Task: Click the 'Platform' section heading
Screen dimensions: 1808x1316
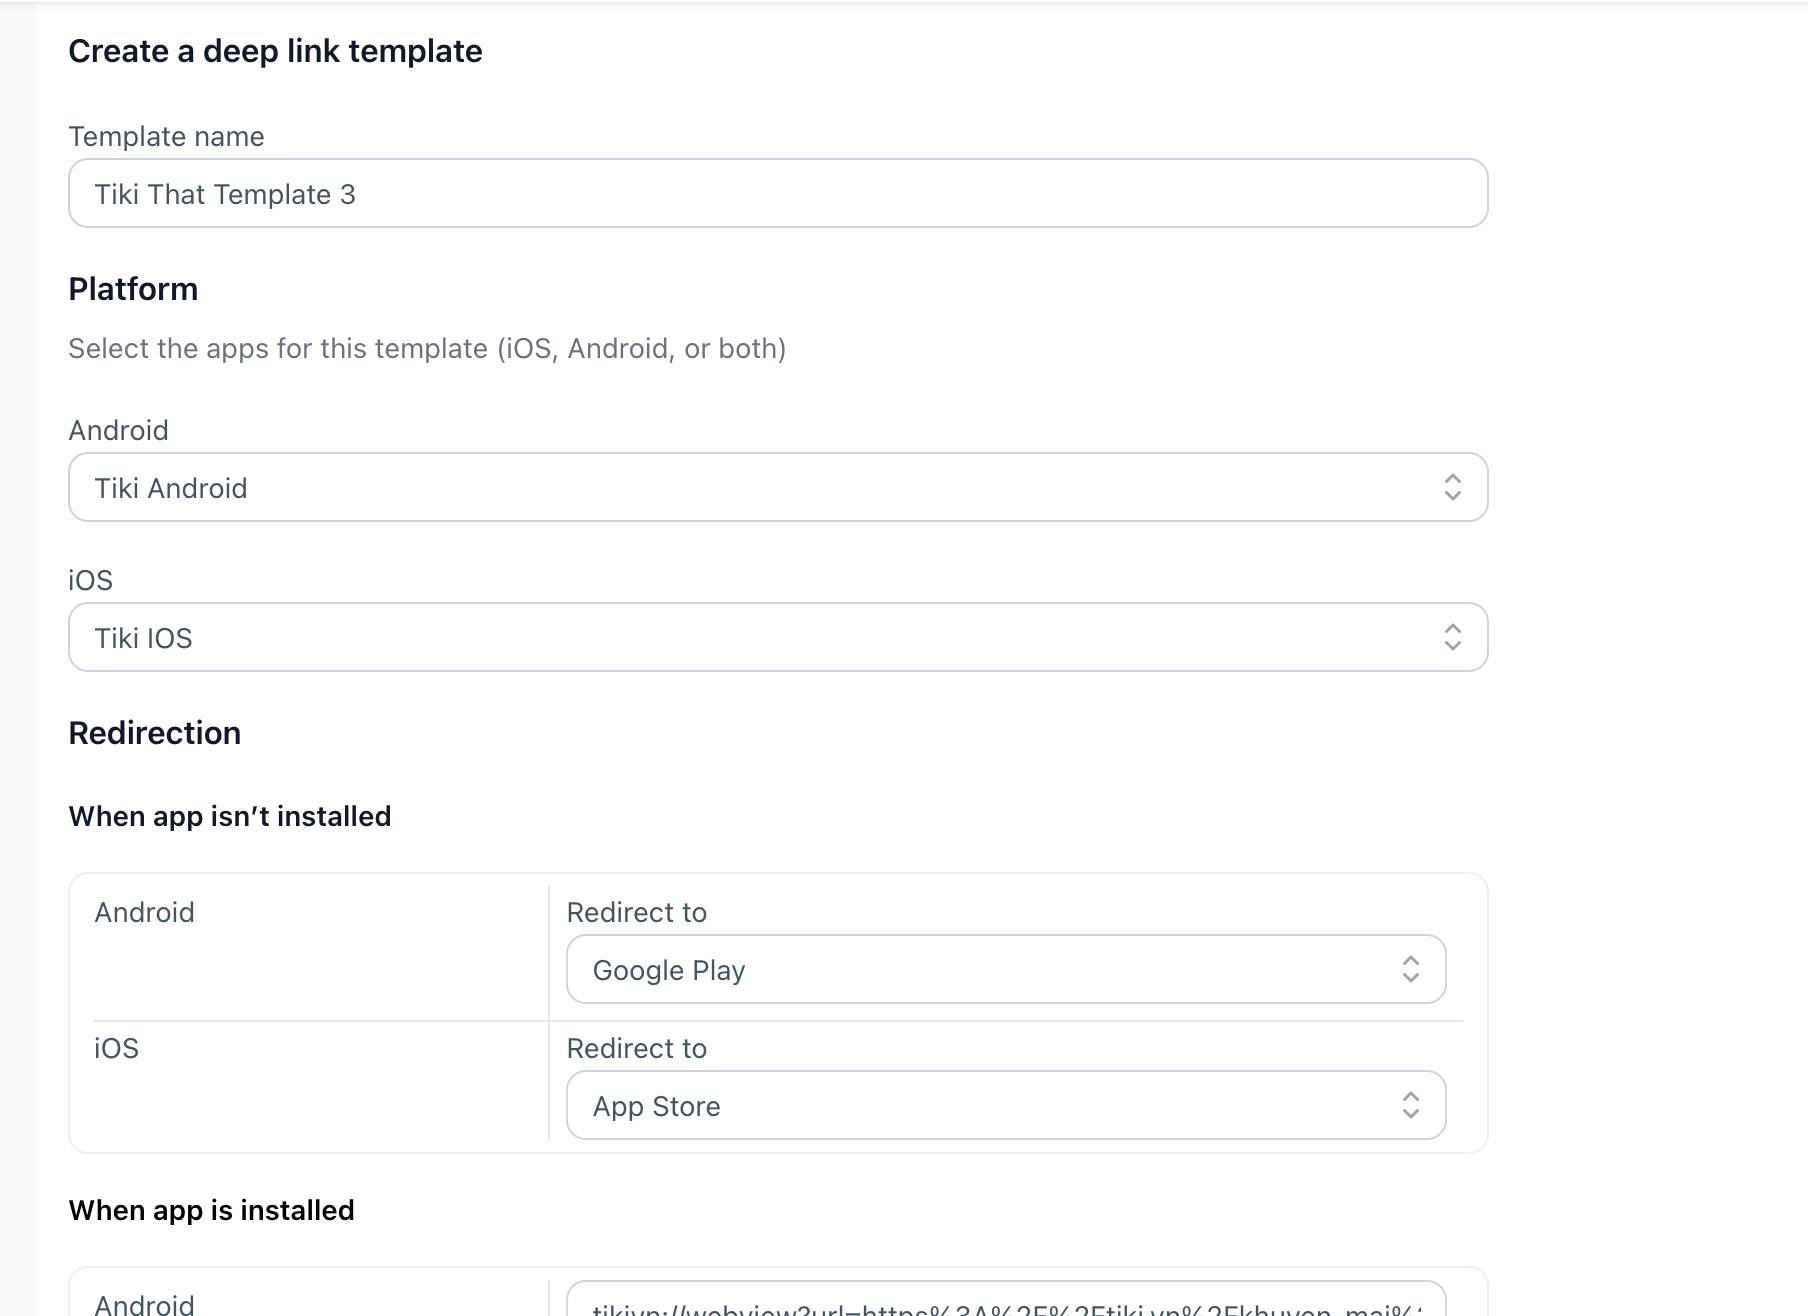Action: [x=133, y=289]
